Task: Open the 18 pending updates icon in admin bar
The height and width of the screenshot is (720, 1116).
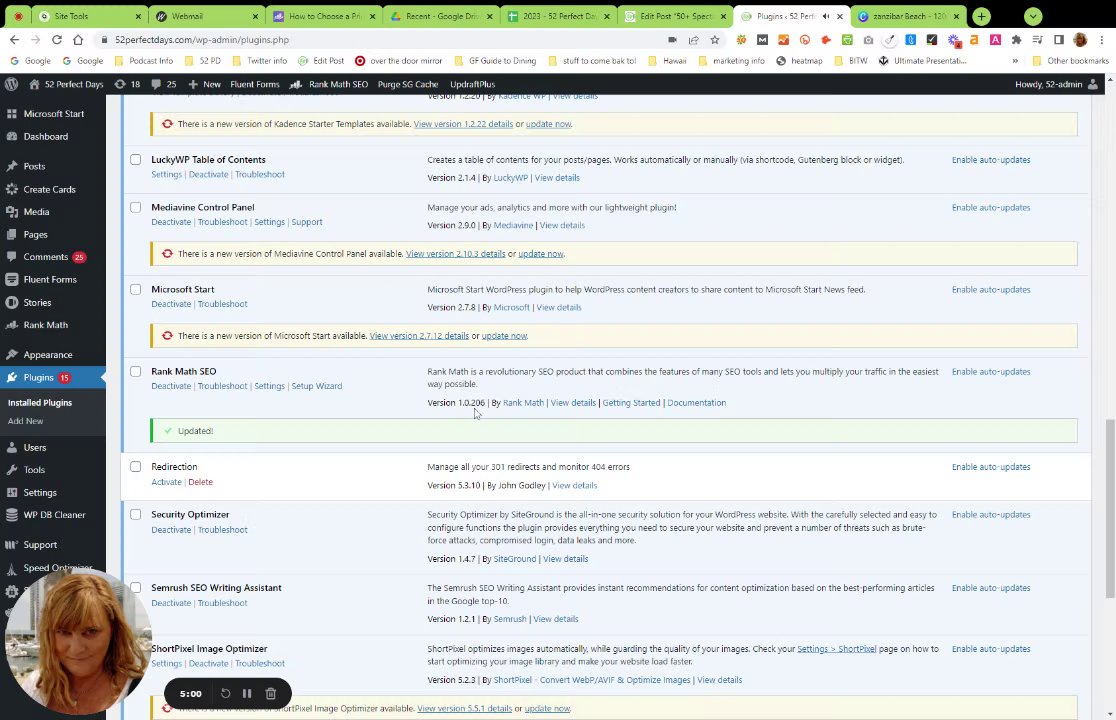Action: tap(127, 84)
